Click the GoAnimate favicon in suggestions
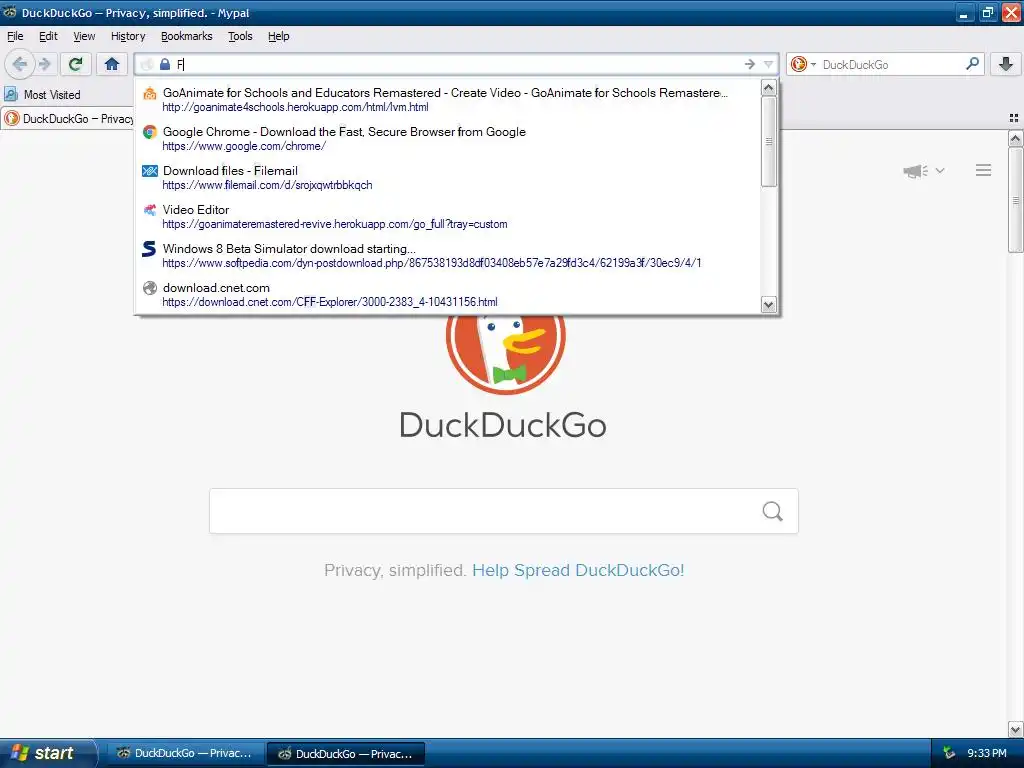 pyautogui.click(x=150, y=93)
